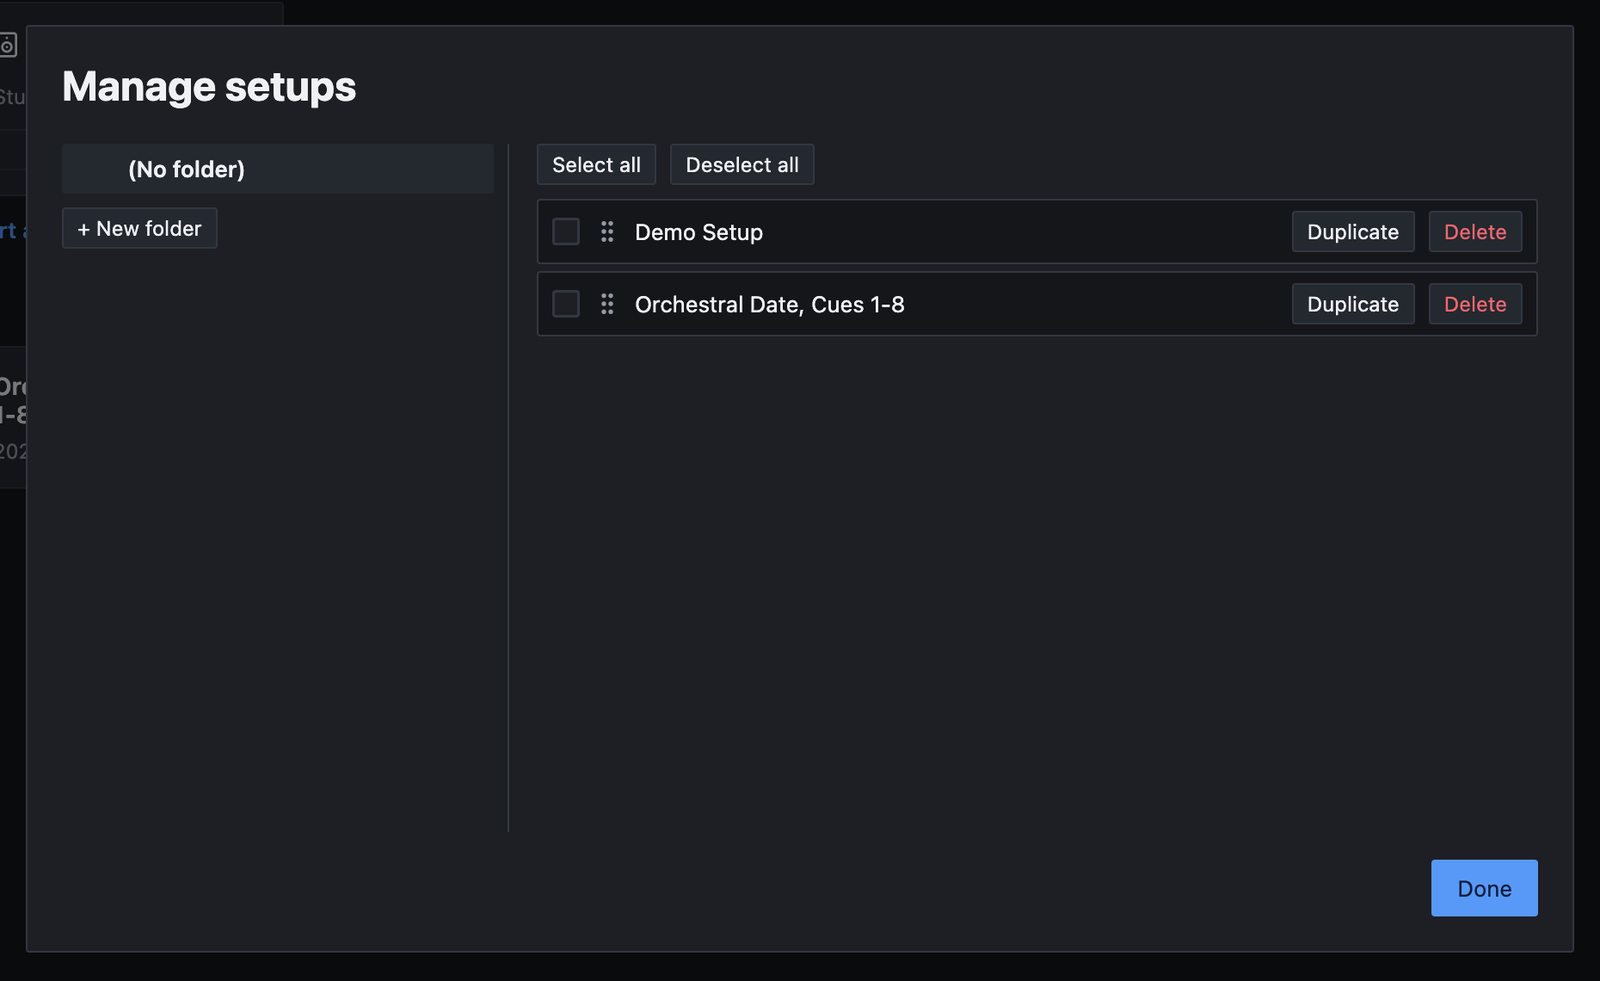The width and height of the screenshot is (1600, 981).
Task: Close the dialog with Done
Action: pyautogui.click(x=1484, y=888)
